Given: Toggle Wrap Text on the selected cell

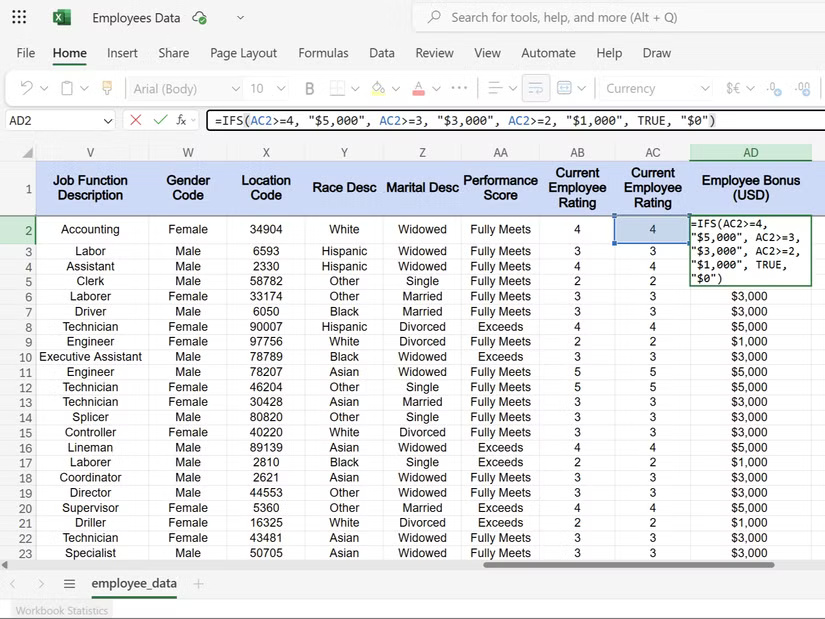Looking at the screenshot, I should click(x=535, y=88).
